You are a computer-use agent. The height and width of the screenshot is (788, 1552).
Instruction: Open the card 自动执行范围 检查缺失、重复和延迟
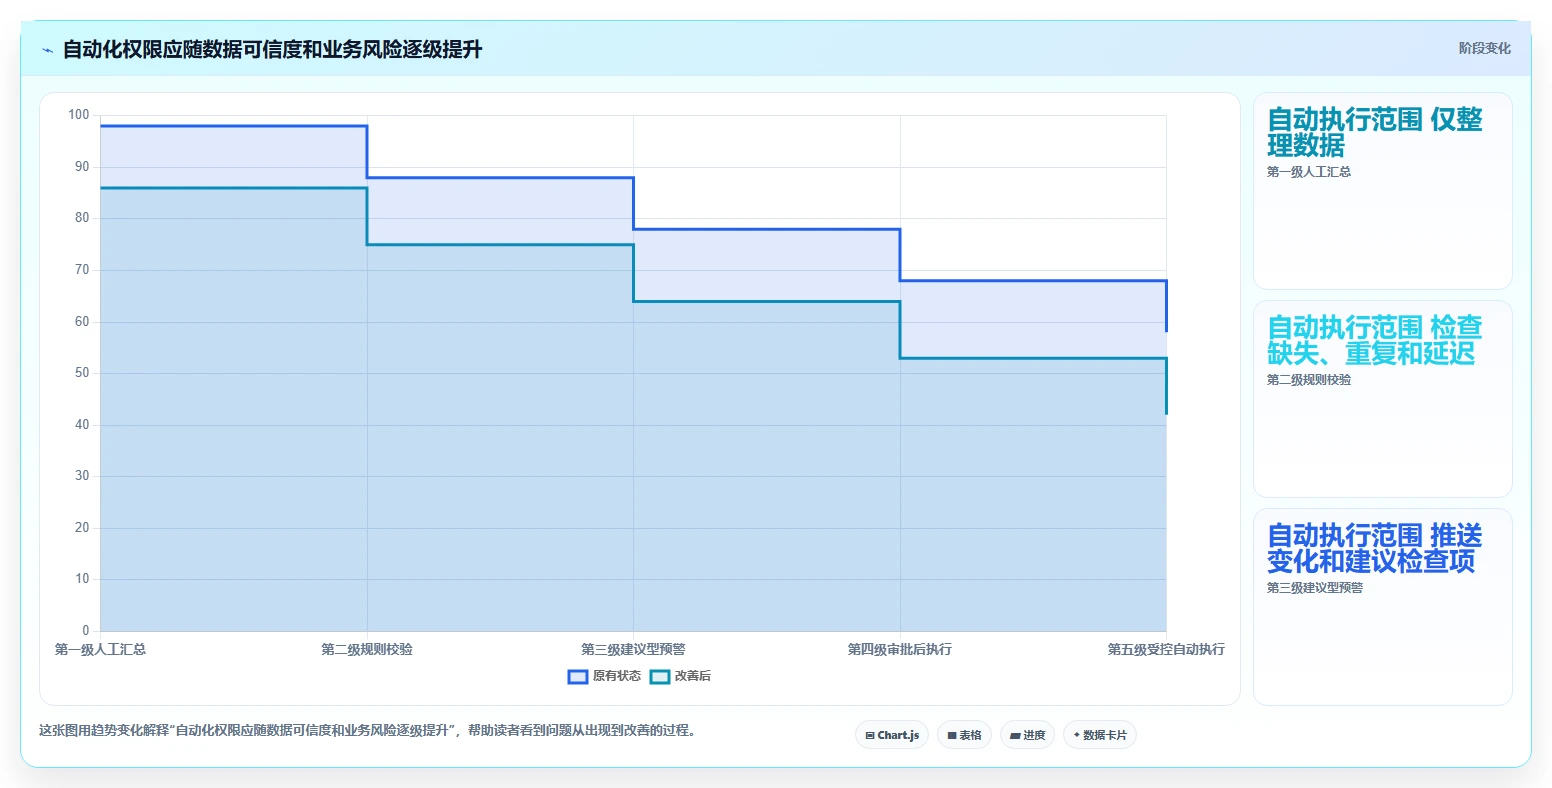click(1382, 399)
